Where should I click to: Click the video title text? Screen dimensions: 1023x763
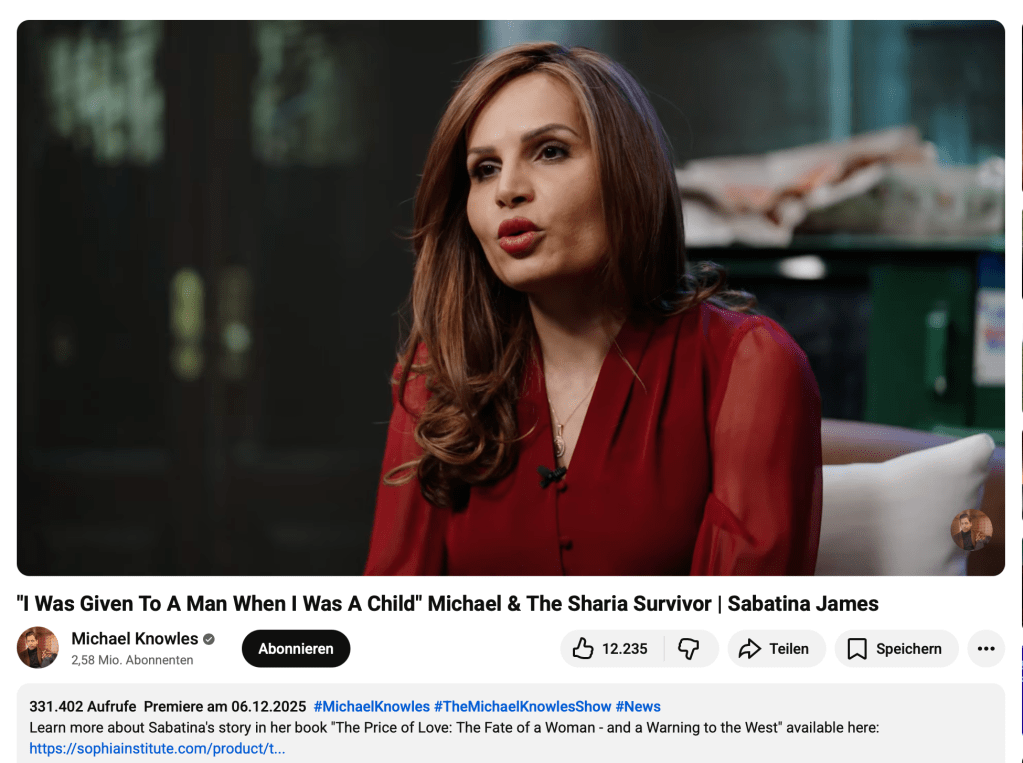[448, 603]
